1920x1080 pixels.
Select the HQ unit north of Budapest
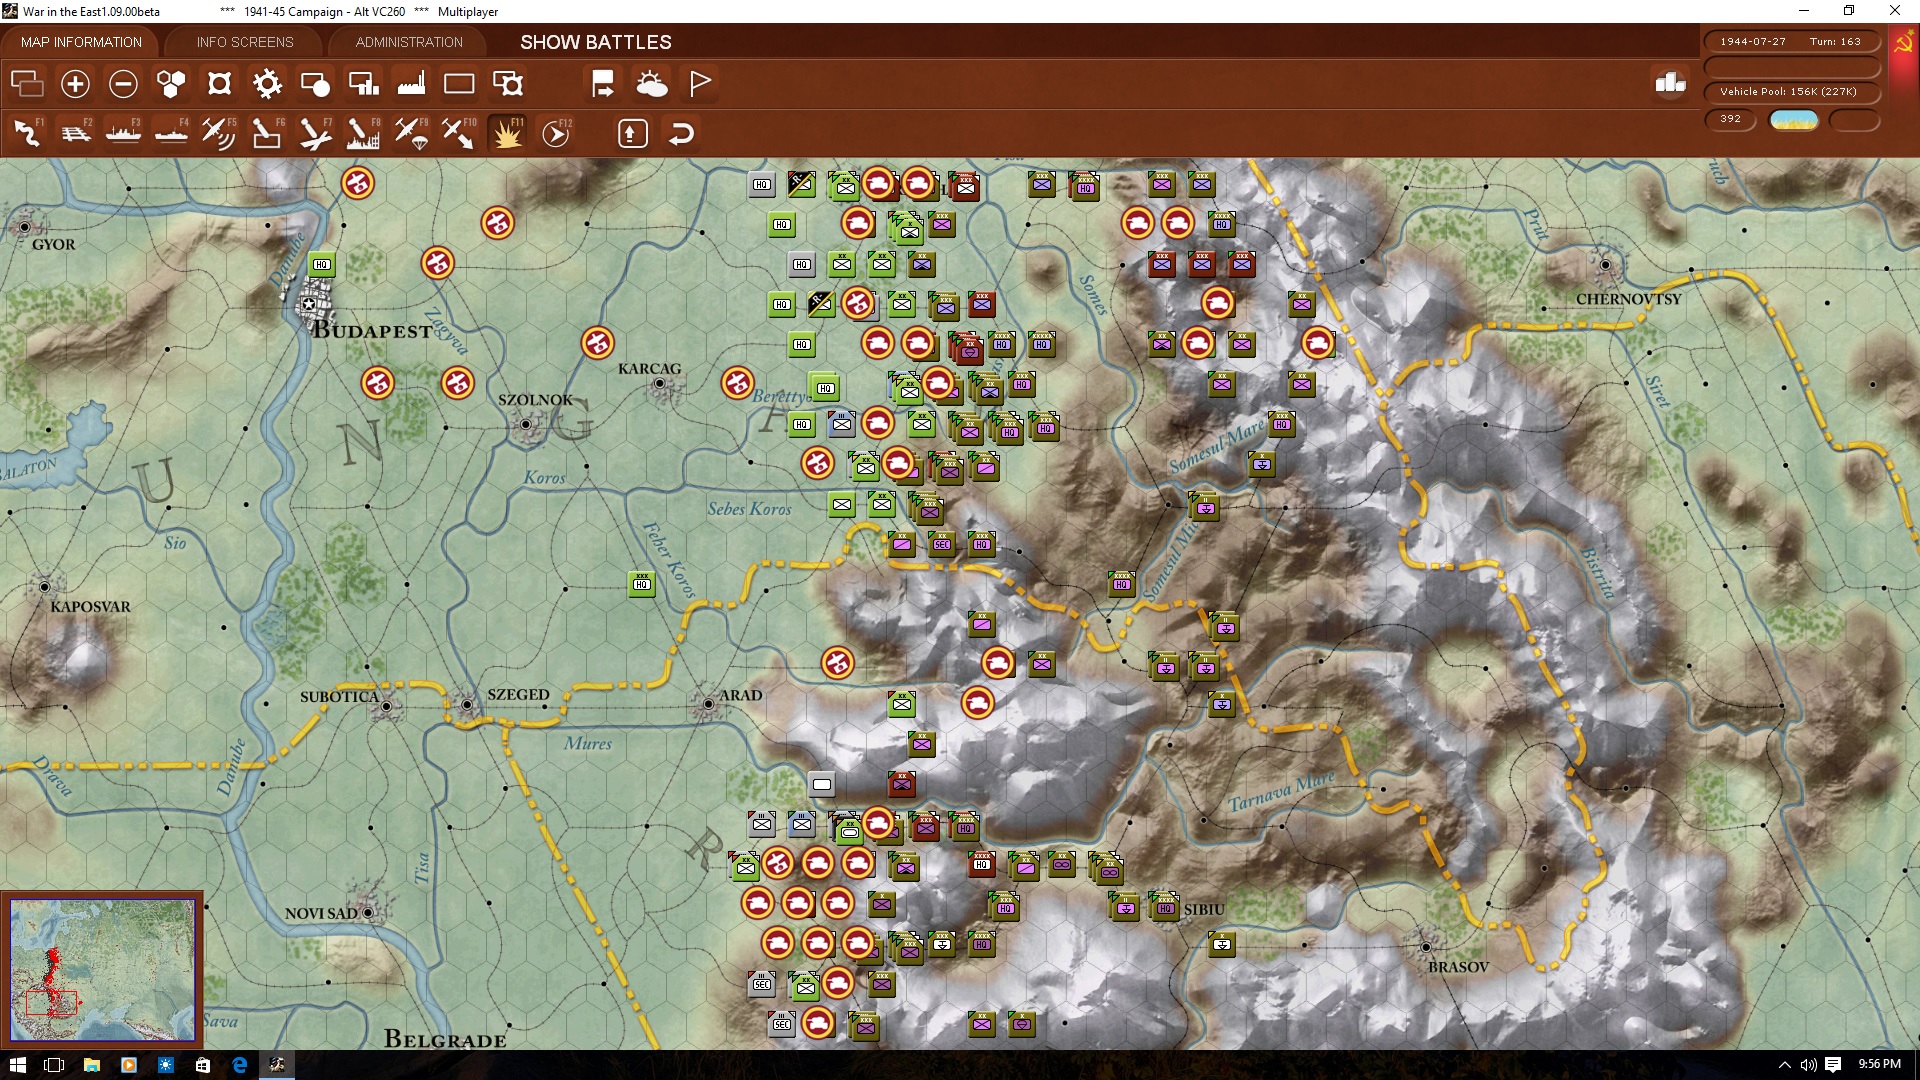321,265
